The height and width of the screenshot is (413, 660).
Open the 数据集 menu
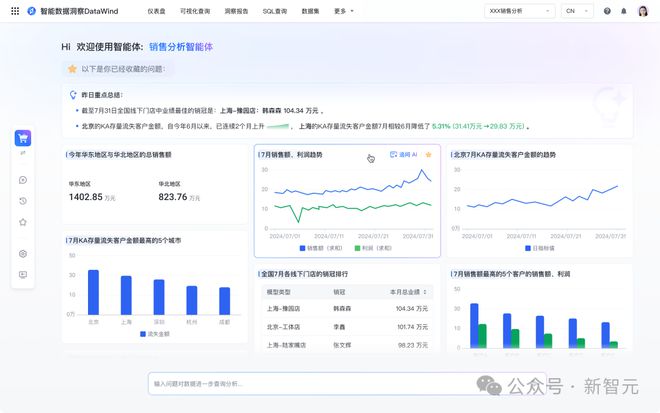pos(310,11)
